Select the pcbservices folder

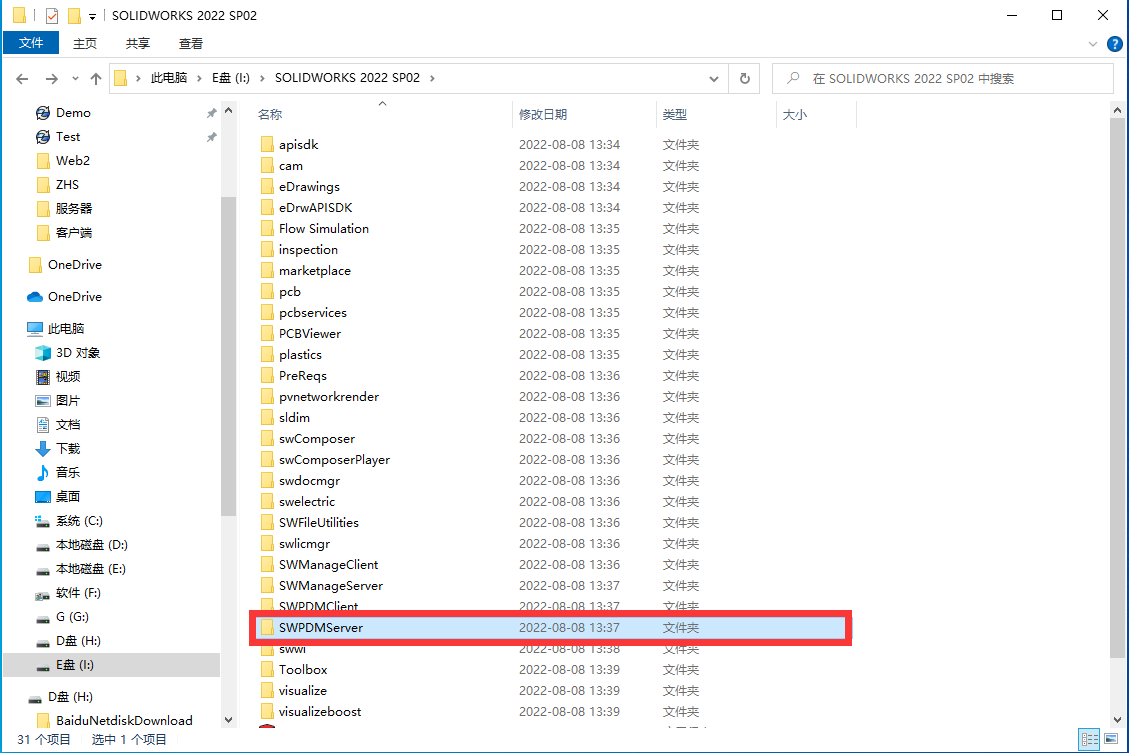312,312
